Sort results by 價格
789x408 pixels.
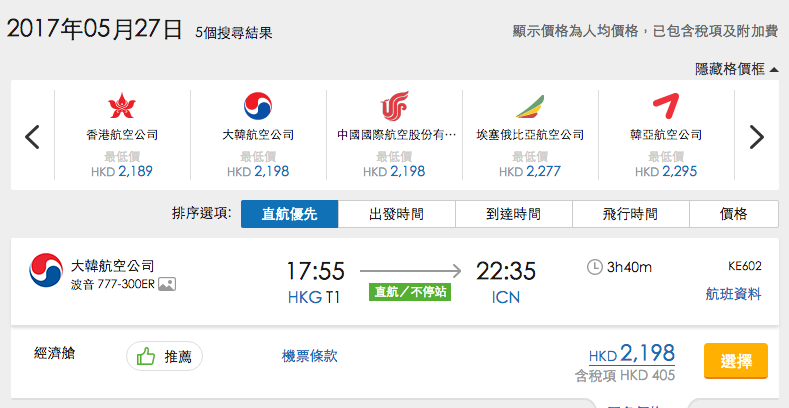point(734,214)
